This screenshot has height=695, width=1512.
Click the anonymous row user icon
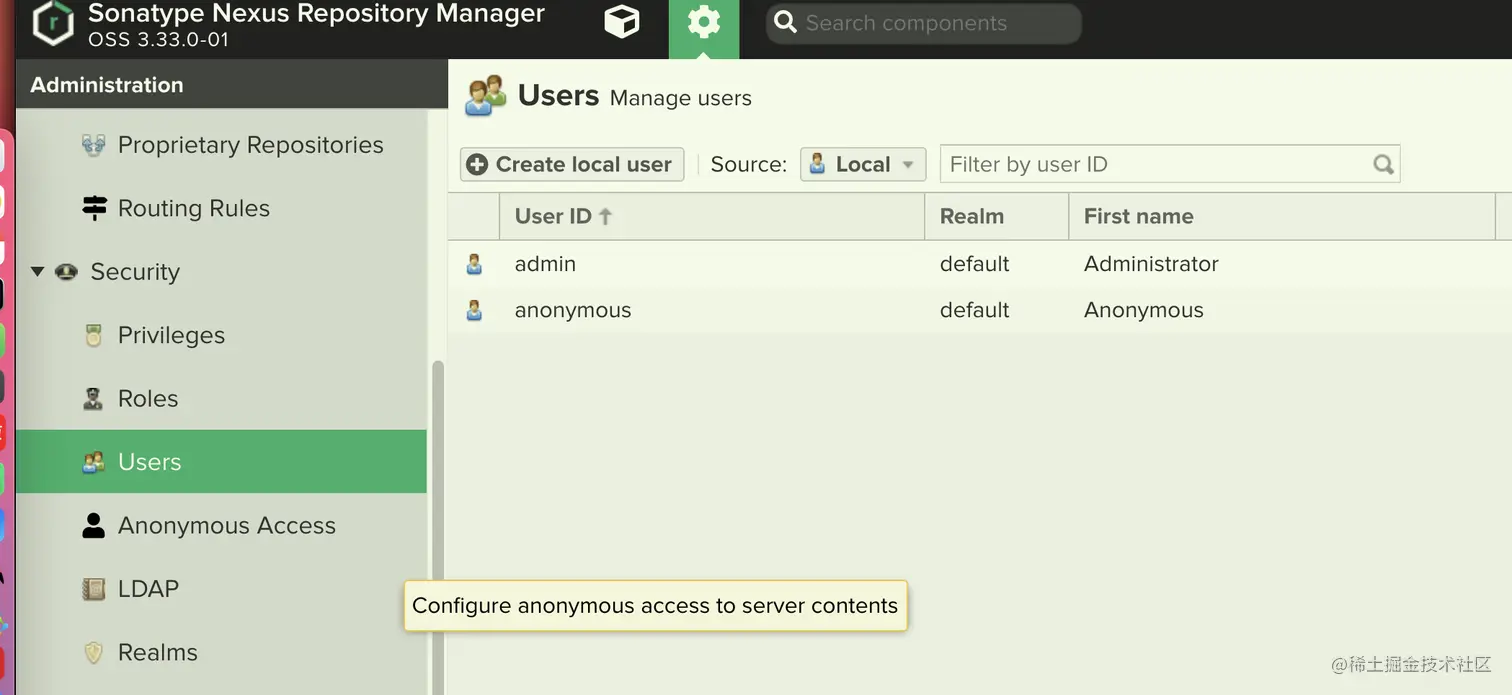click(474, 311)
